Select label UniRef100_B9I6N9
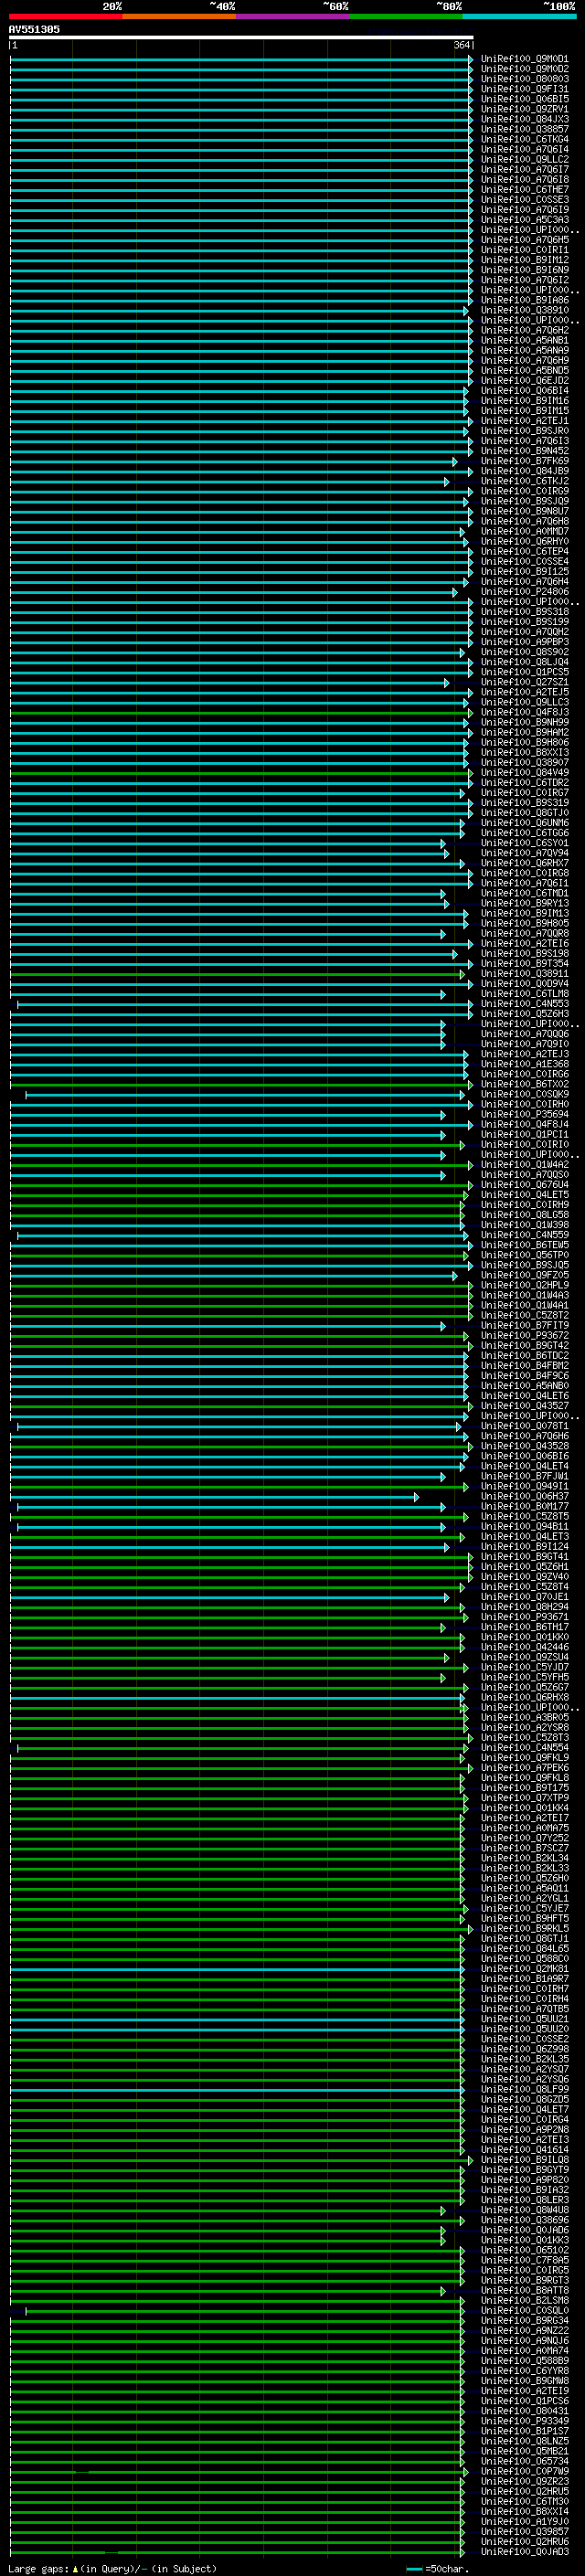Screen dimensions: 585x2576 [525, 270]
